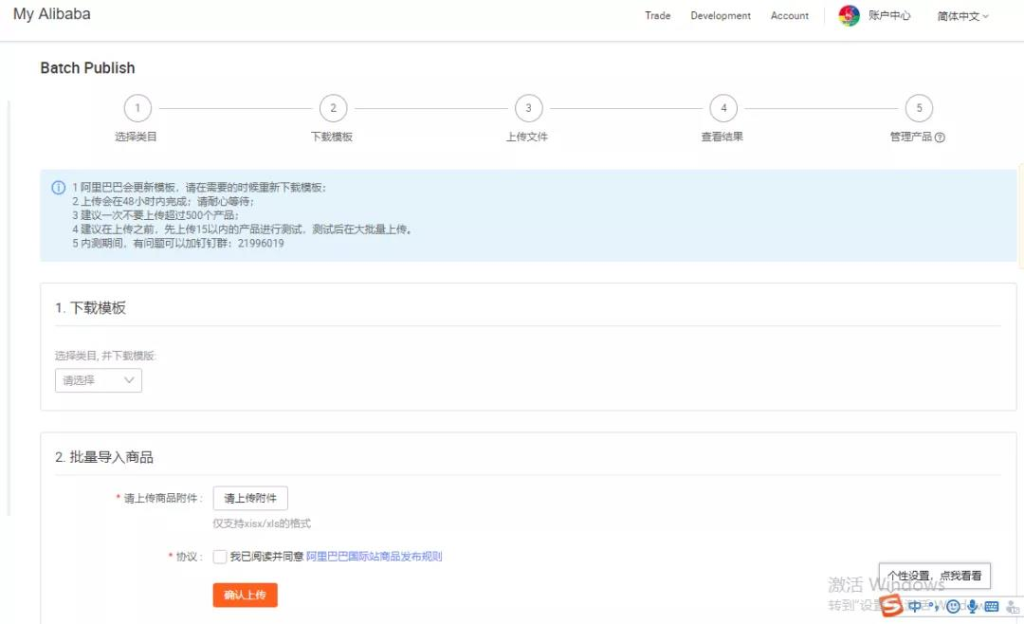Enable the 协议 agreement checkbox

click(219, 557)
